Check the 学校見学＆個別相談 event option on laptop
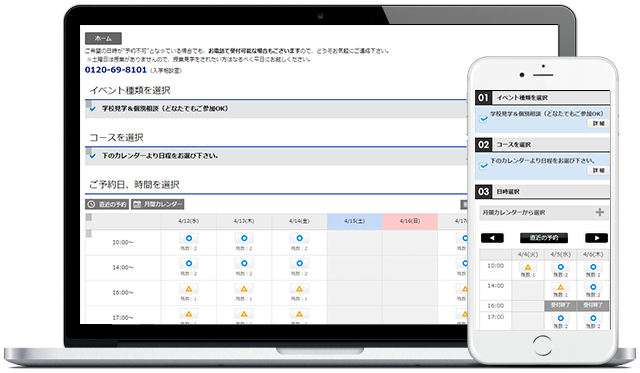Screen dimensions: 640x373 point(93,109)
